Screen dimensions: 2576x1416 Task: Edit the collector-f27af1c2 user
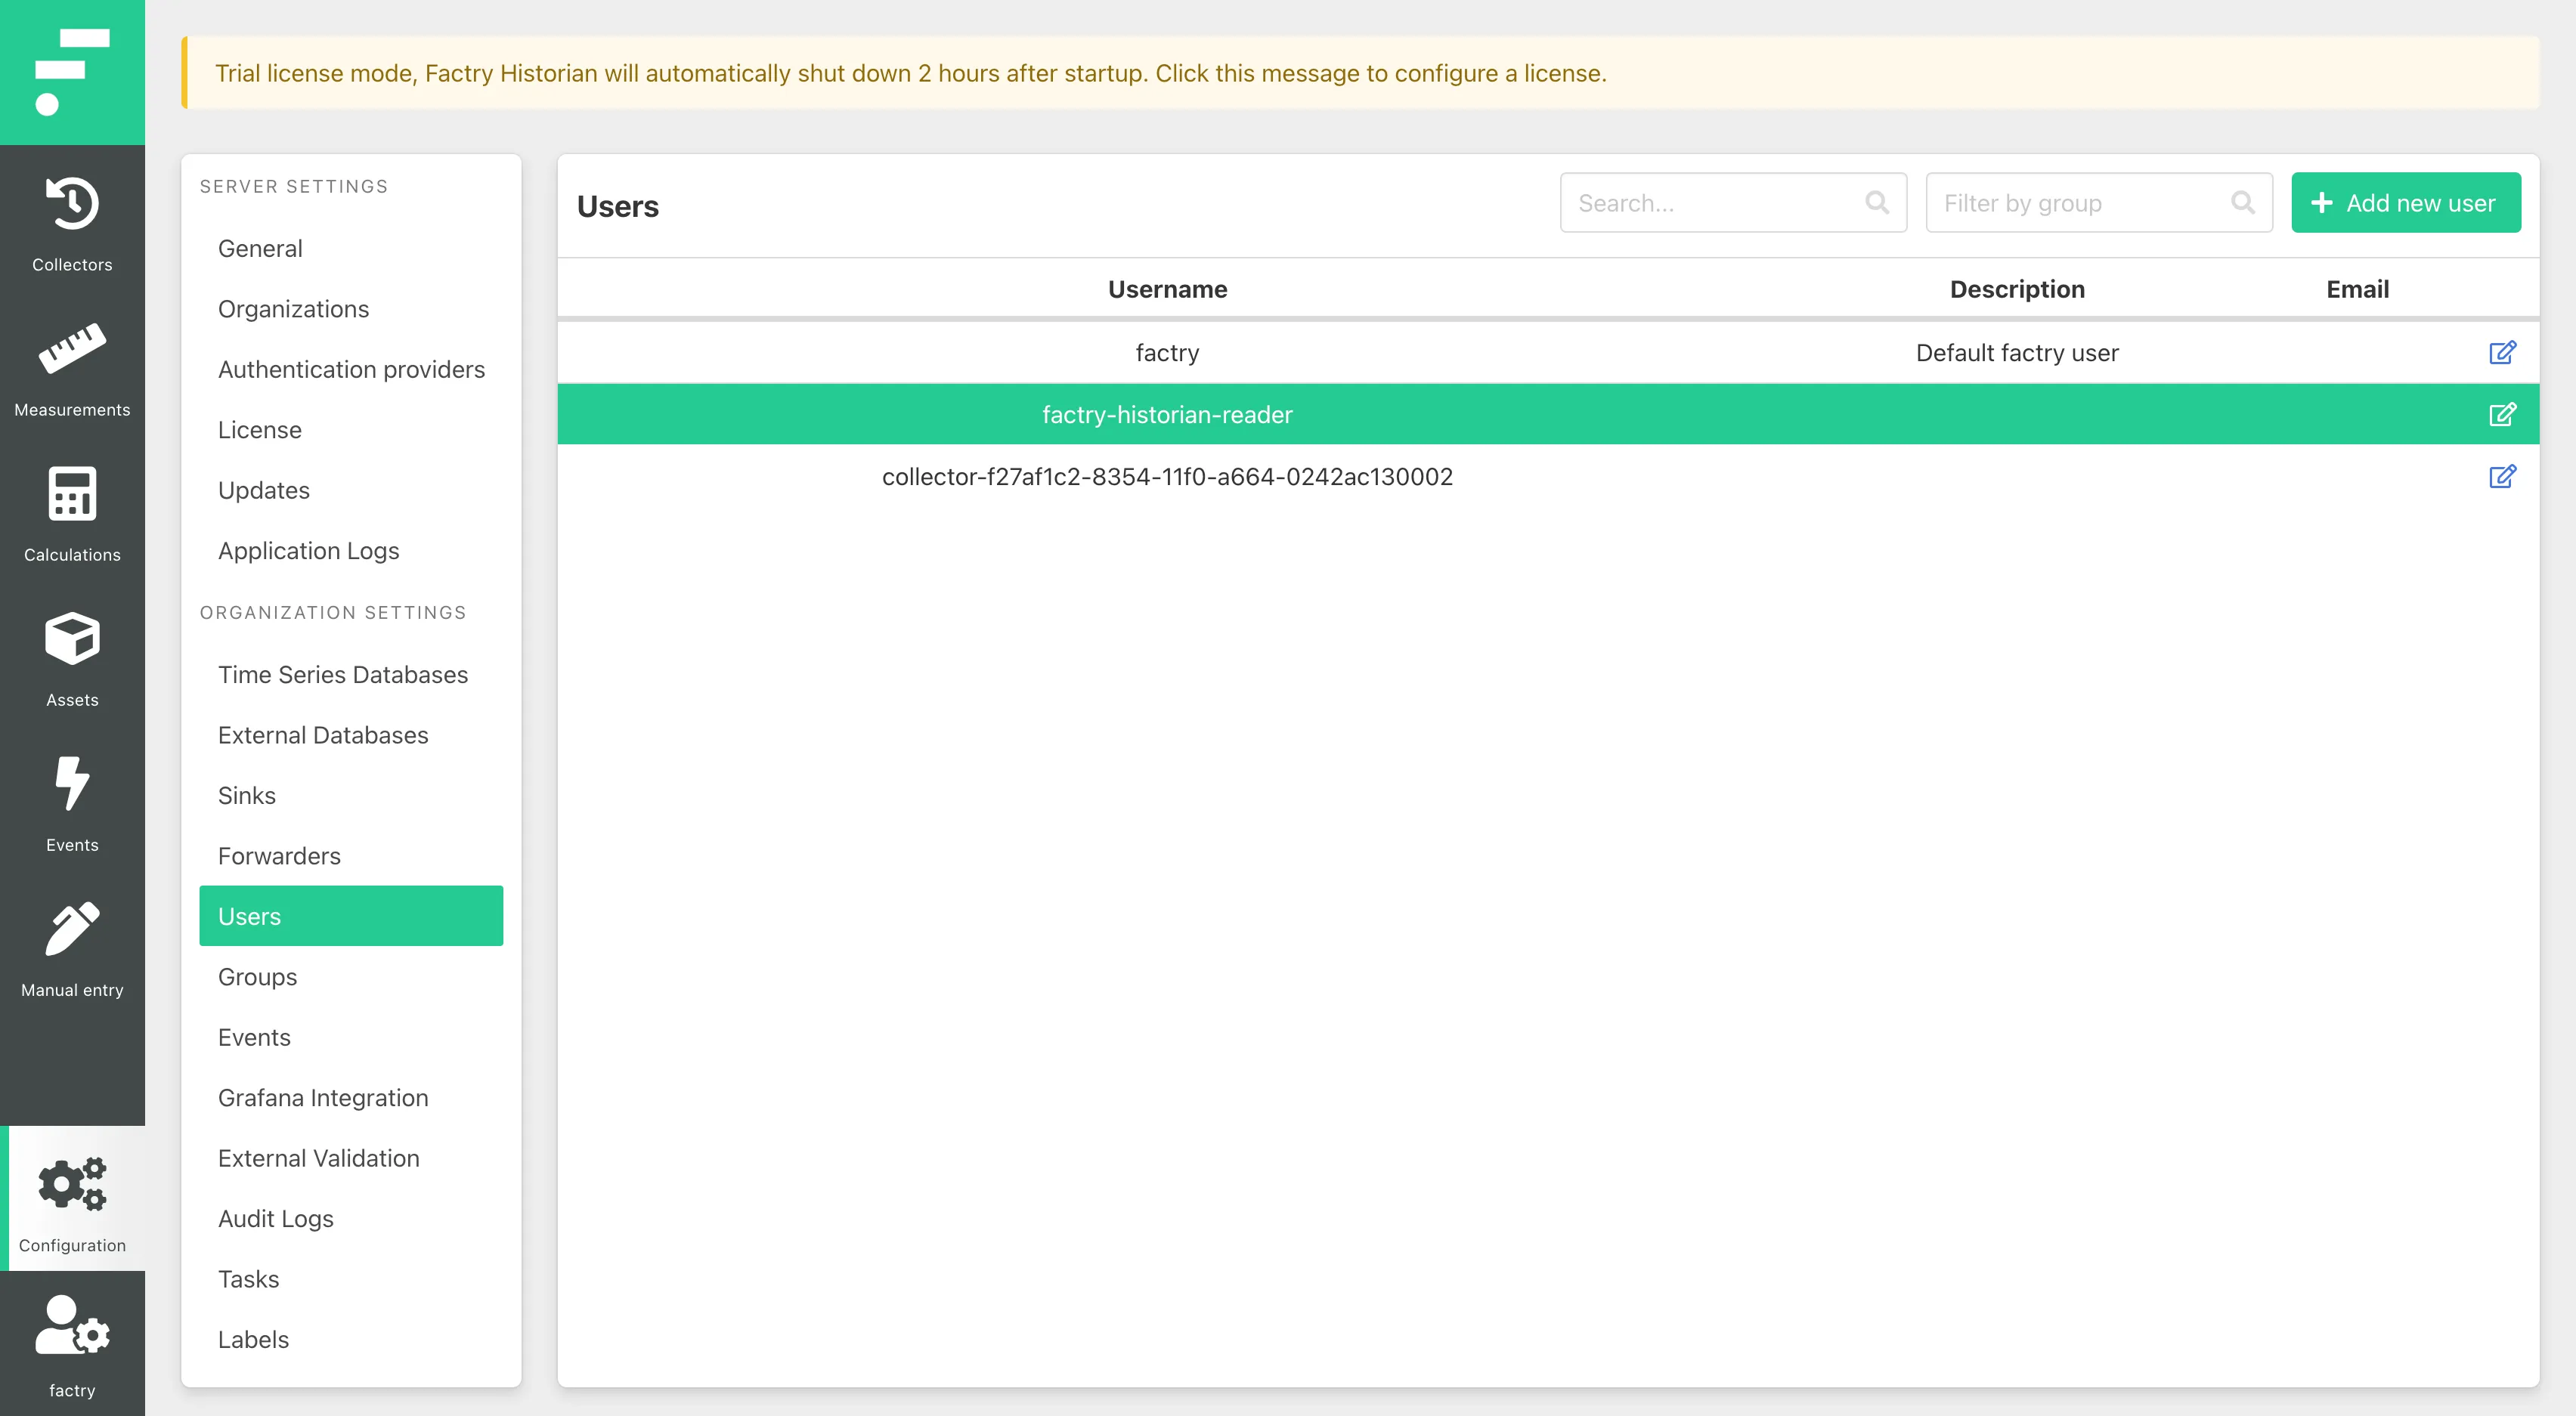click(x=2502, y=476)
